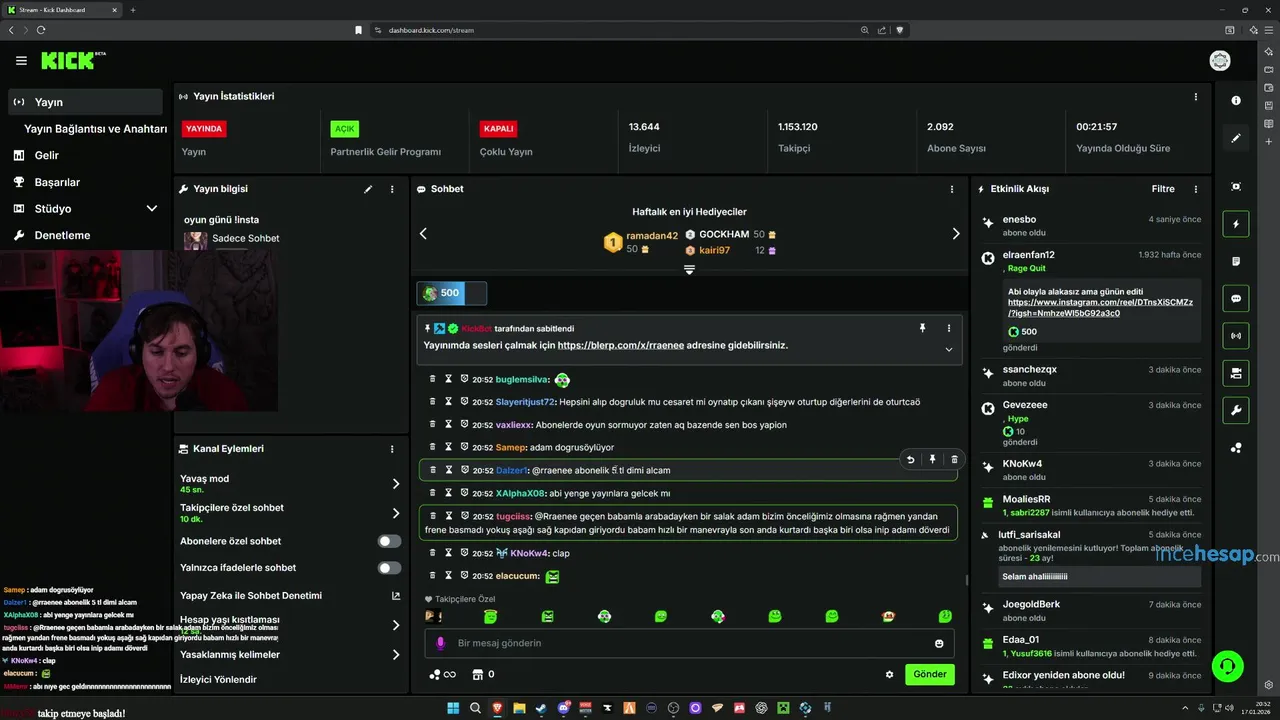Open the green support headset button
This screenshot has width=1280, height=720.
(x=1227, y=665)
